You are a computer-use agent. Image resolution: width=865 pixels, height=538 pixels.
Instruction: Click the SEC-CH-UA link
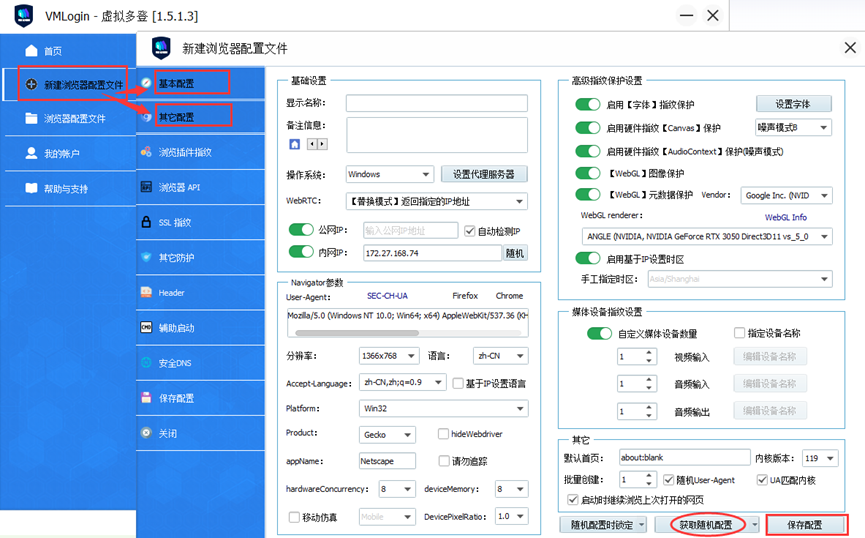(387, 296)
